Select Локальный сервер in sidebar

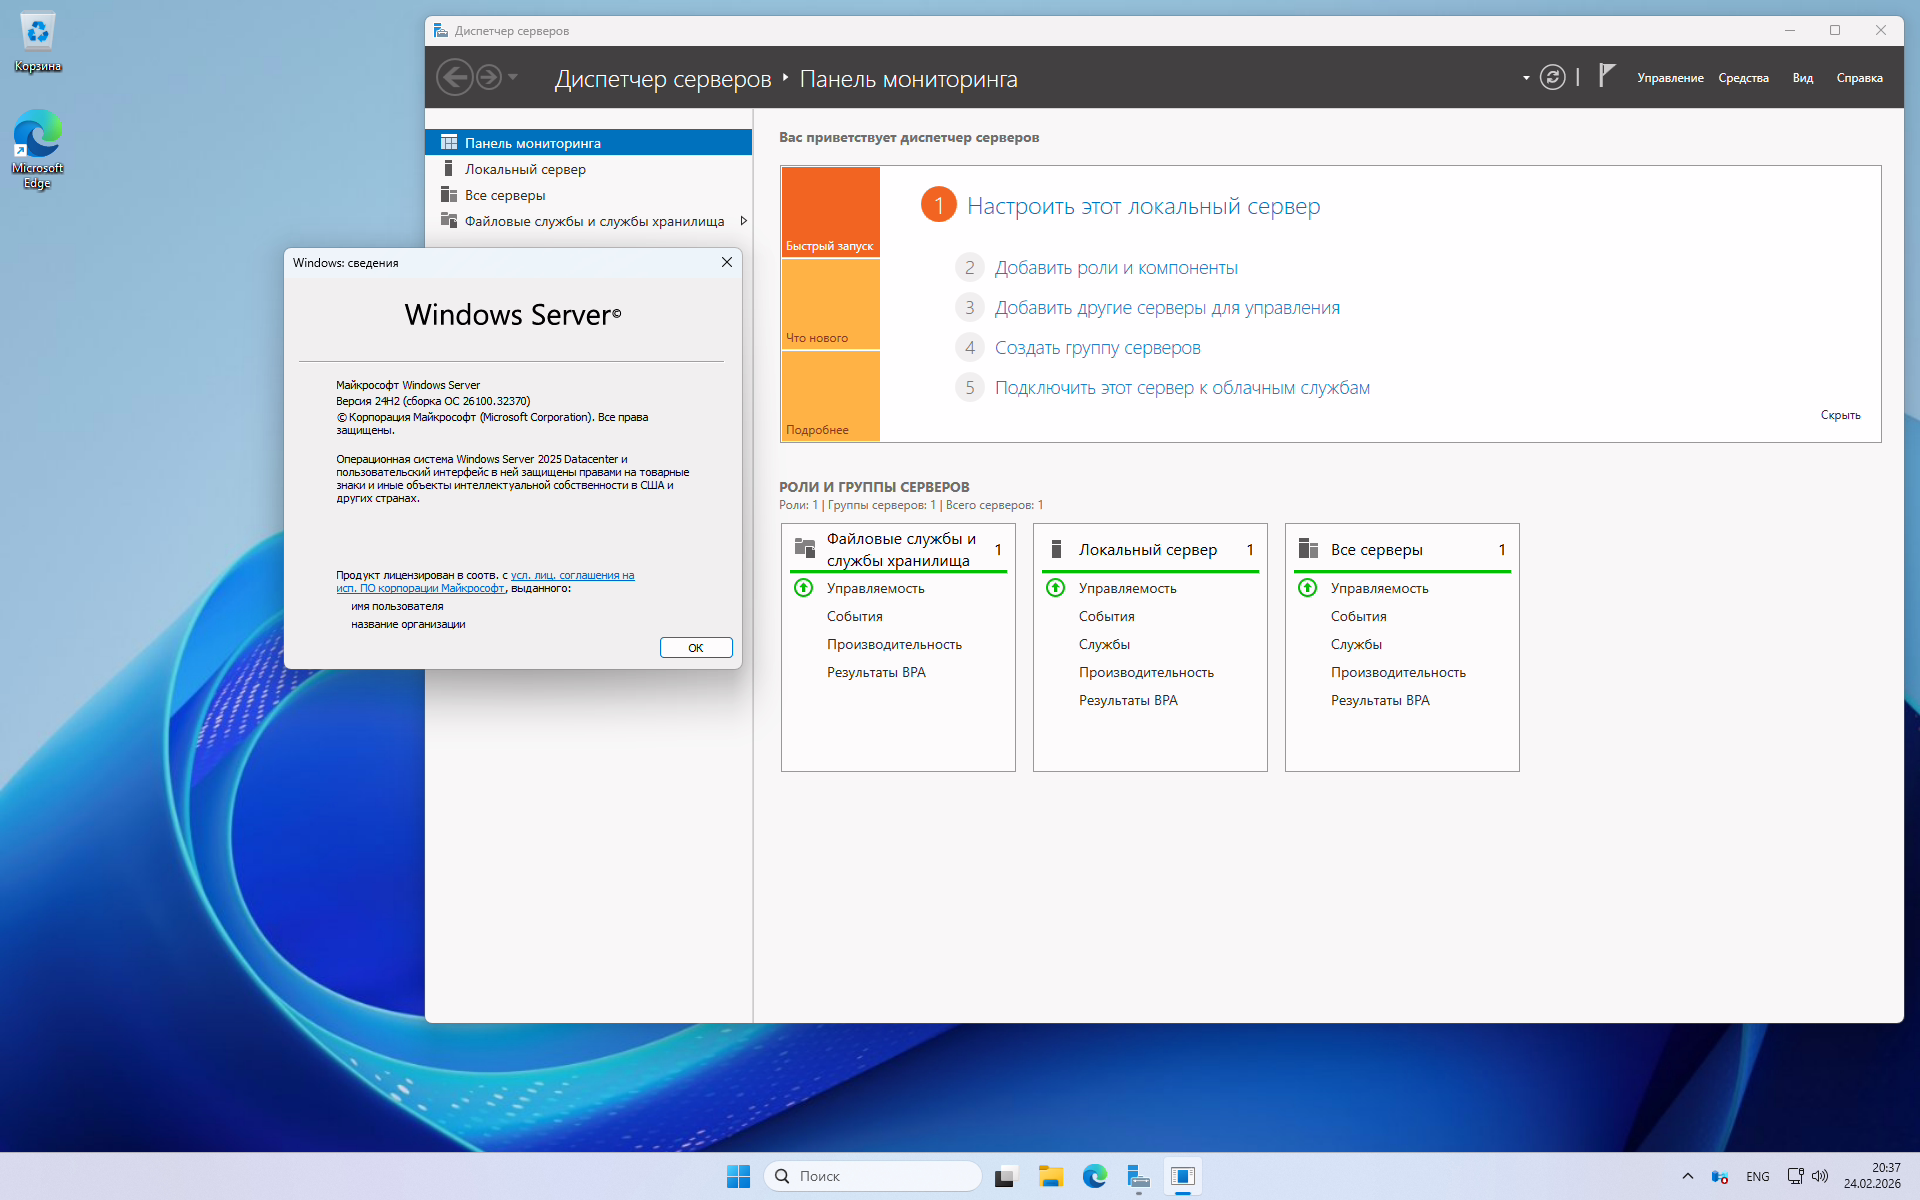coord(525,169)
